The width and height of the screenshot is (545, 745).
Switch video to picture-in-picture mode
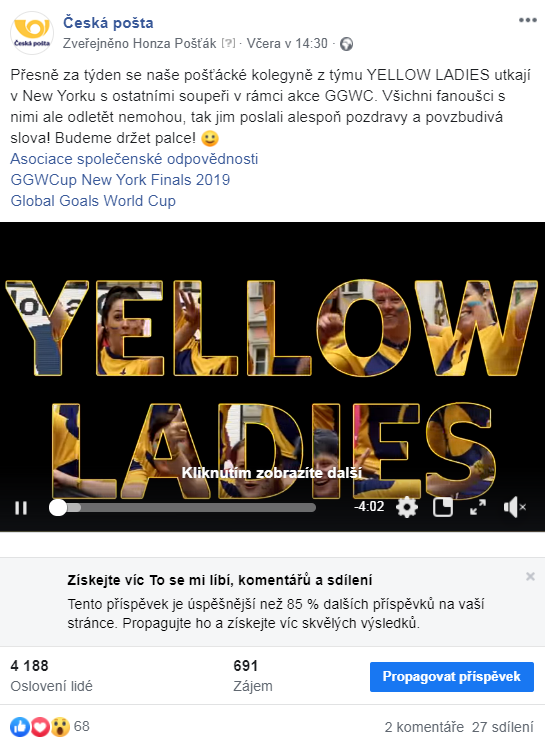[x=443, y=507]
